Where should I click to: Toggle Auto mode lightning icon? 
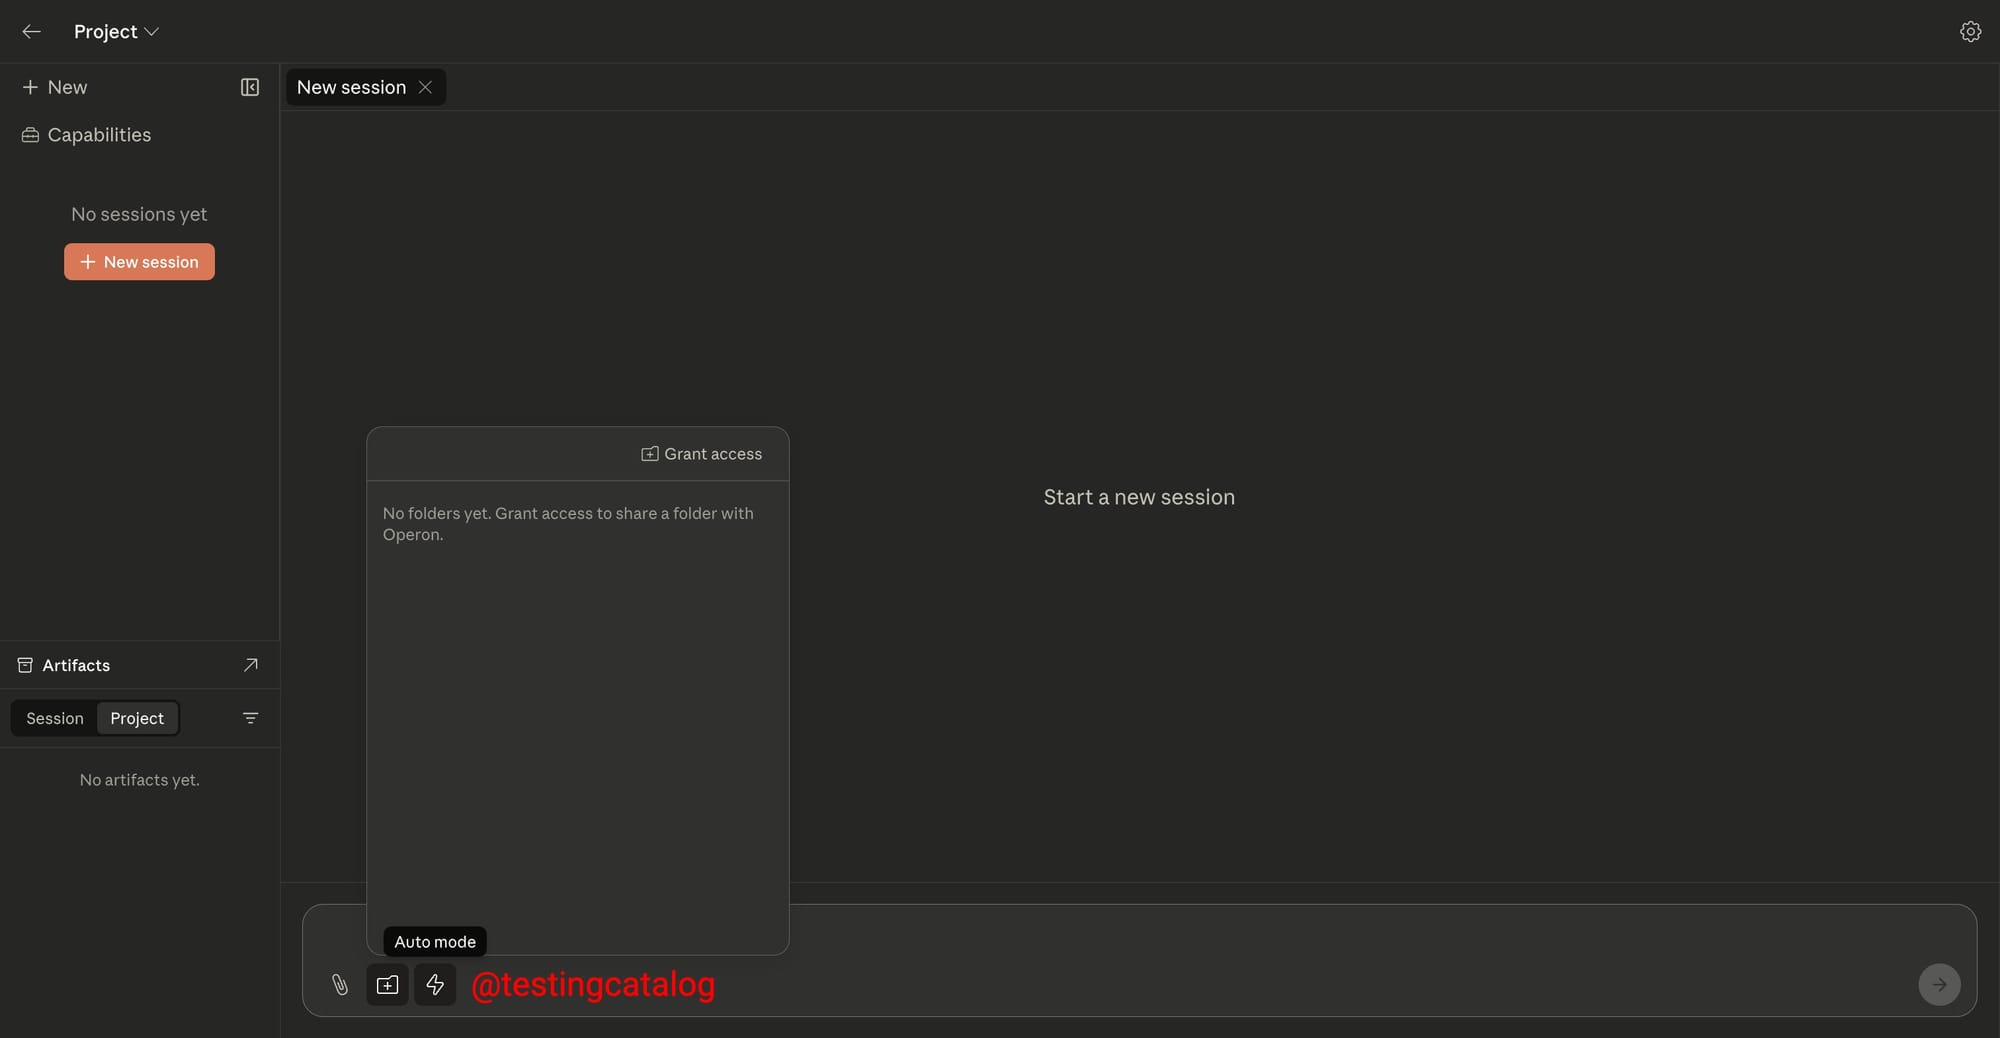click(435, 985)
